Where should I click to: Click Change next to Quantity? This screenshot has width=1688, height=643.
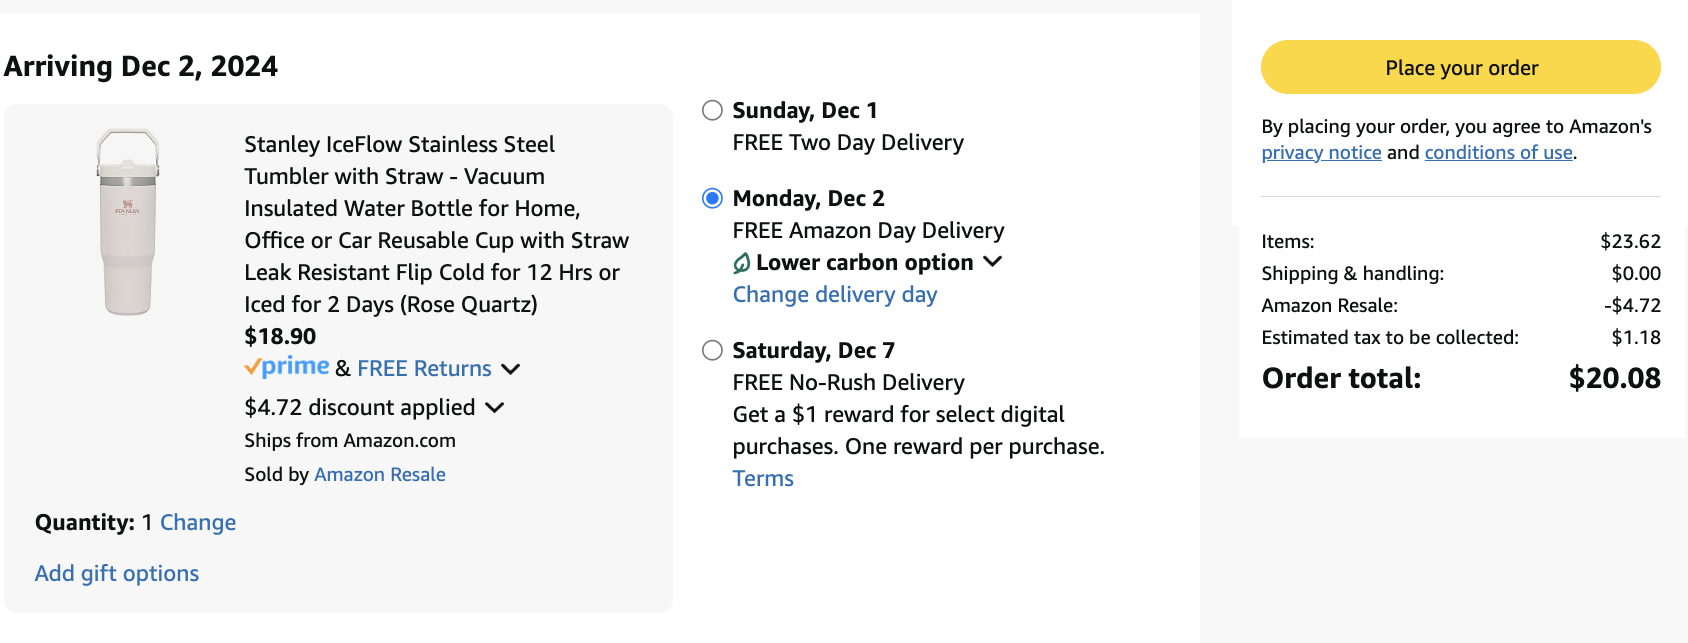[x=197, y=522]
